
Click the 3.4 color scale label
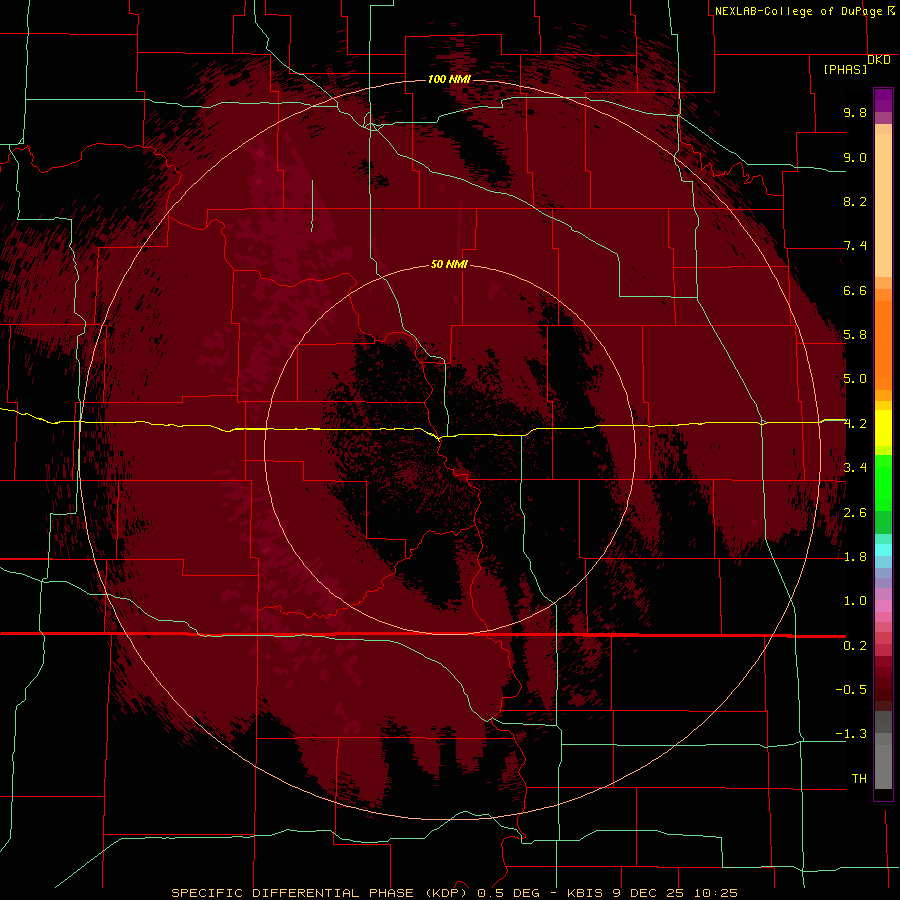coord(855,468)
